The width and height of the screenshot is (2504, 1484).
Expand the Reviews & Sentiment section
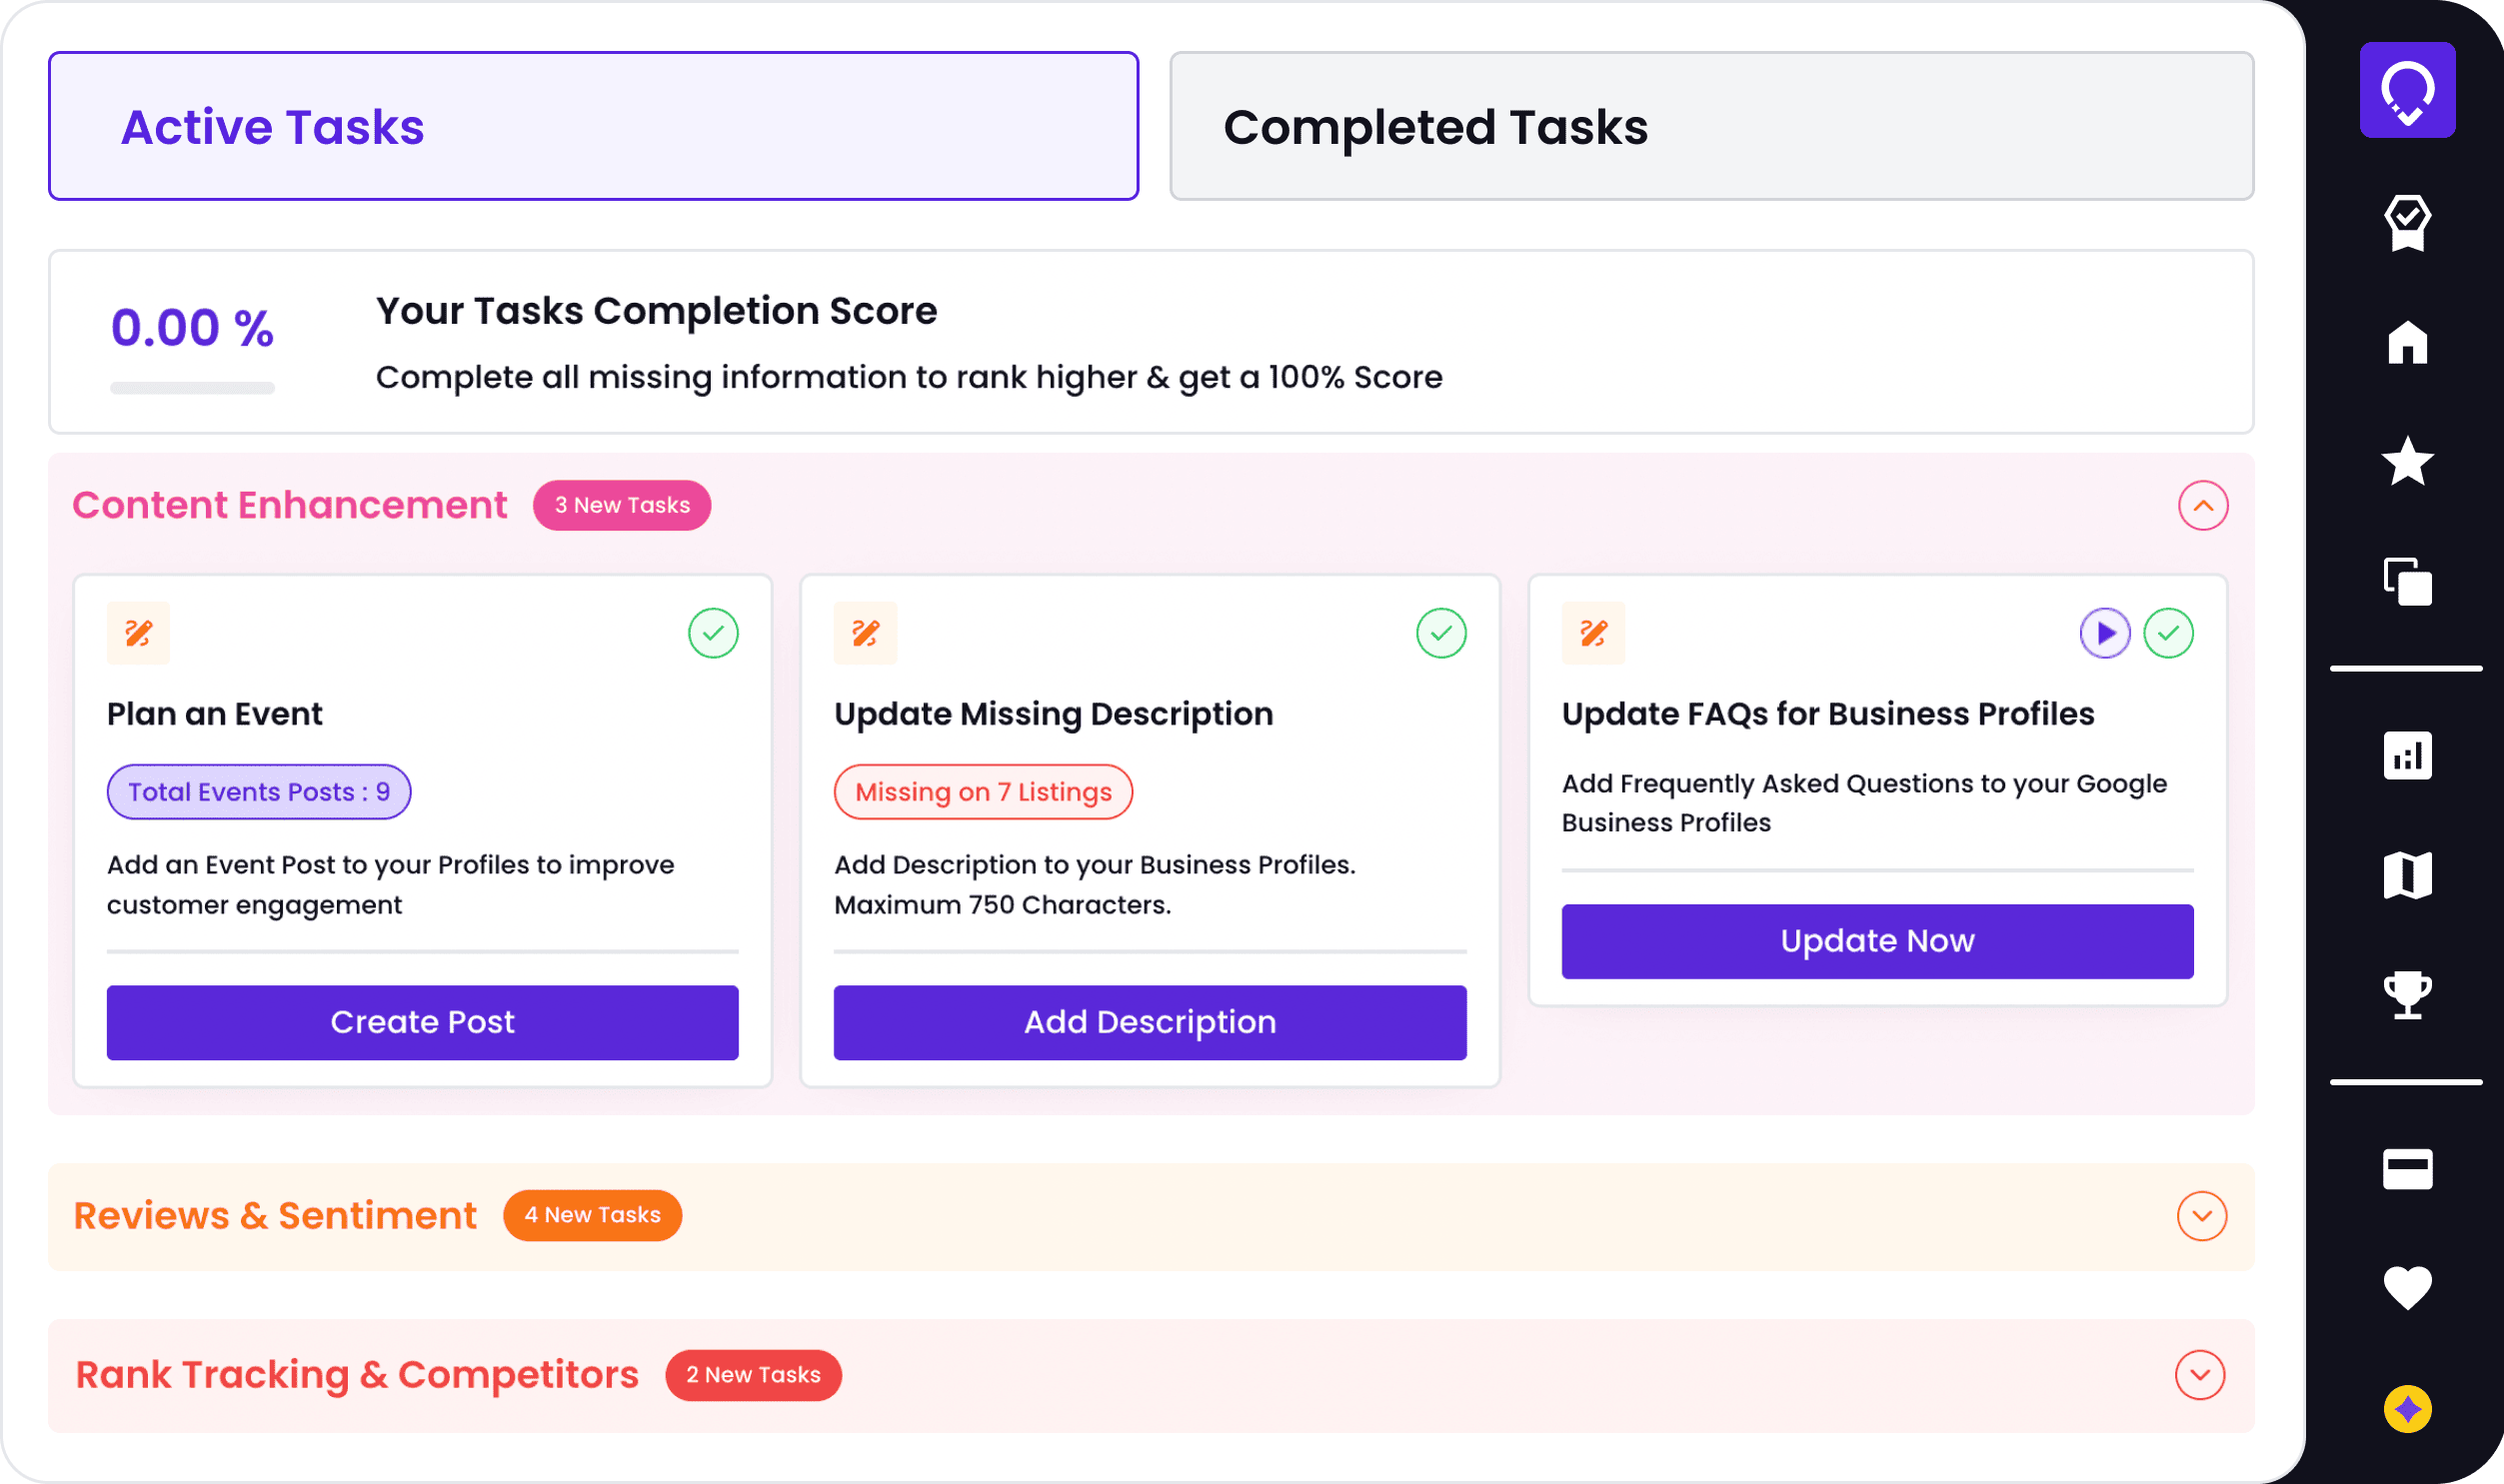coord(2201,1216)
